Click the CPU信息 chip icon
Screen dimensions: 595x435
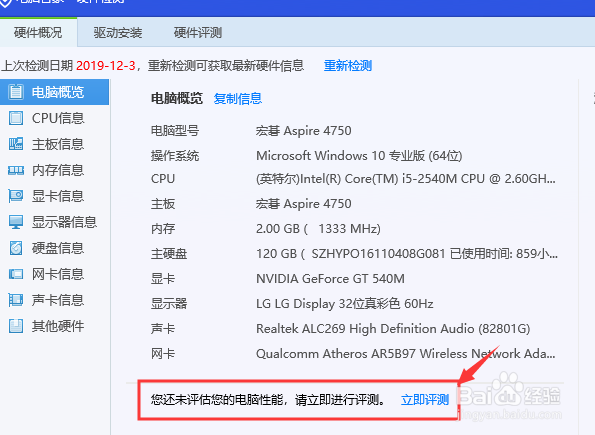[16, 118]
